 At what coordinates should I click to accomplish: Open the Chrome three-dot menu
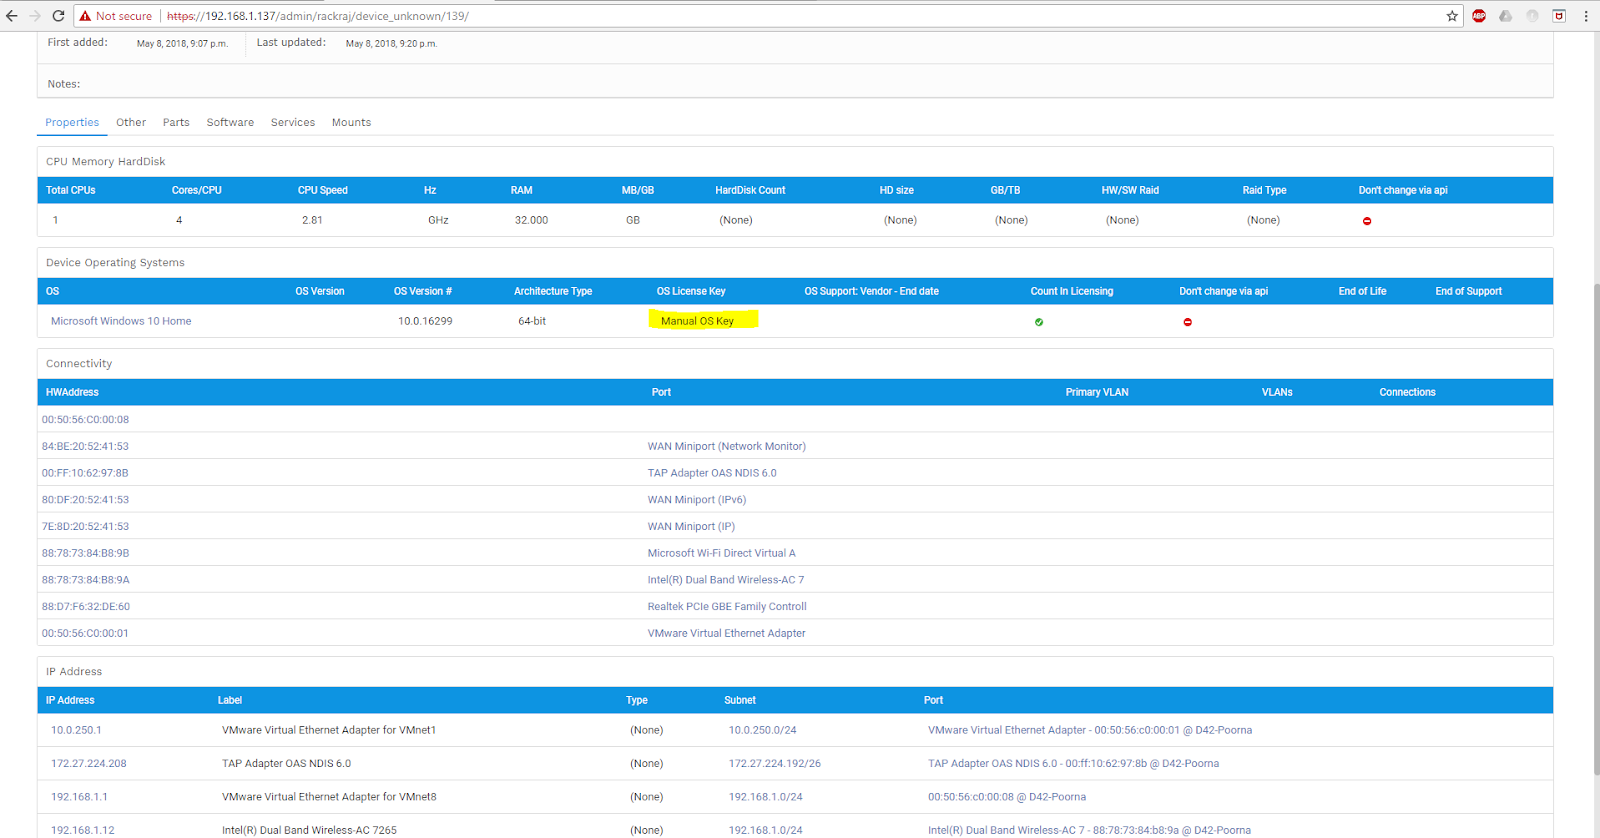tap(1586, 16)
